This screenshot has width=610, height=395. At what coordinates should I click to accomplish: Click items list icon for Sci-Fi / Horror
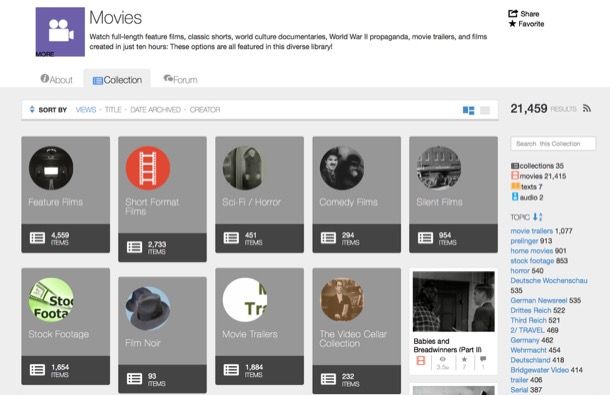tap(231, 238)
